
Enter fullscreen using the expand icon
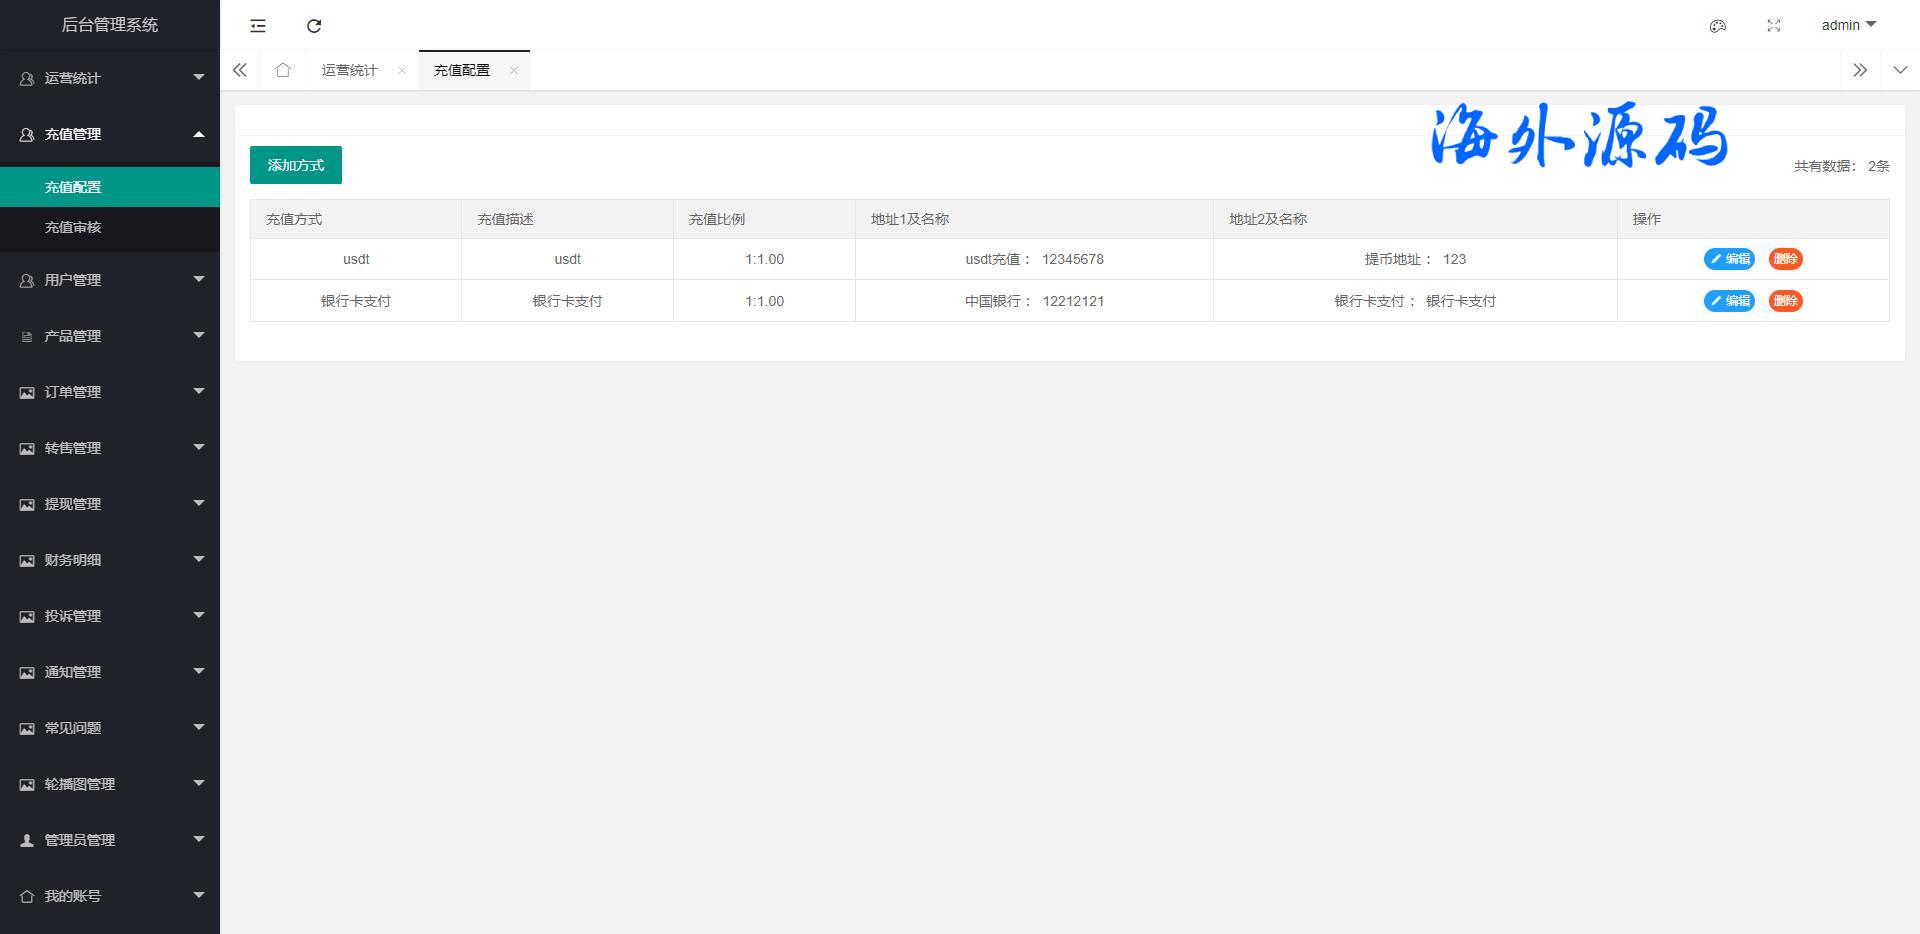[x=1774, y=26]
